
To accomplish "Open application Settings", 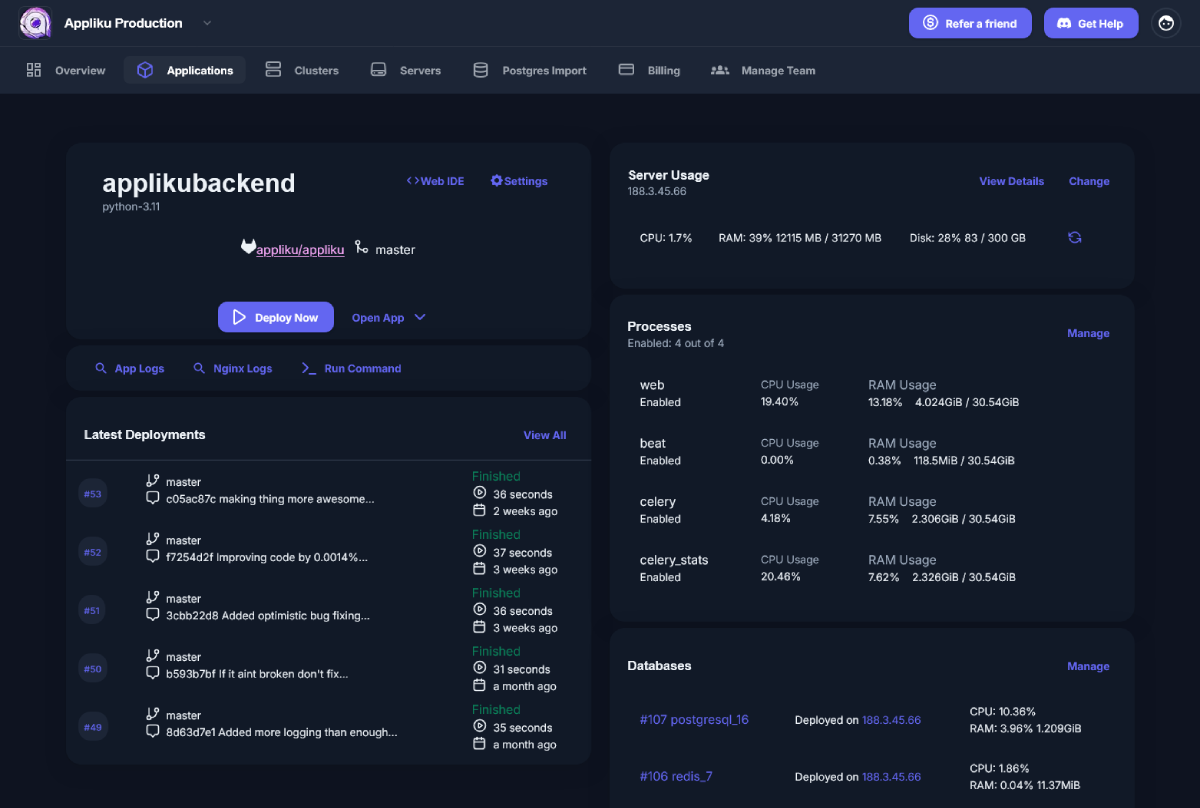I will tap(519, 181).
